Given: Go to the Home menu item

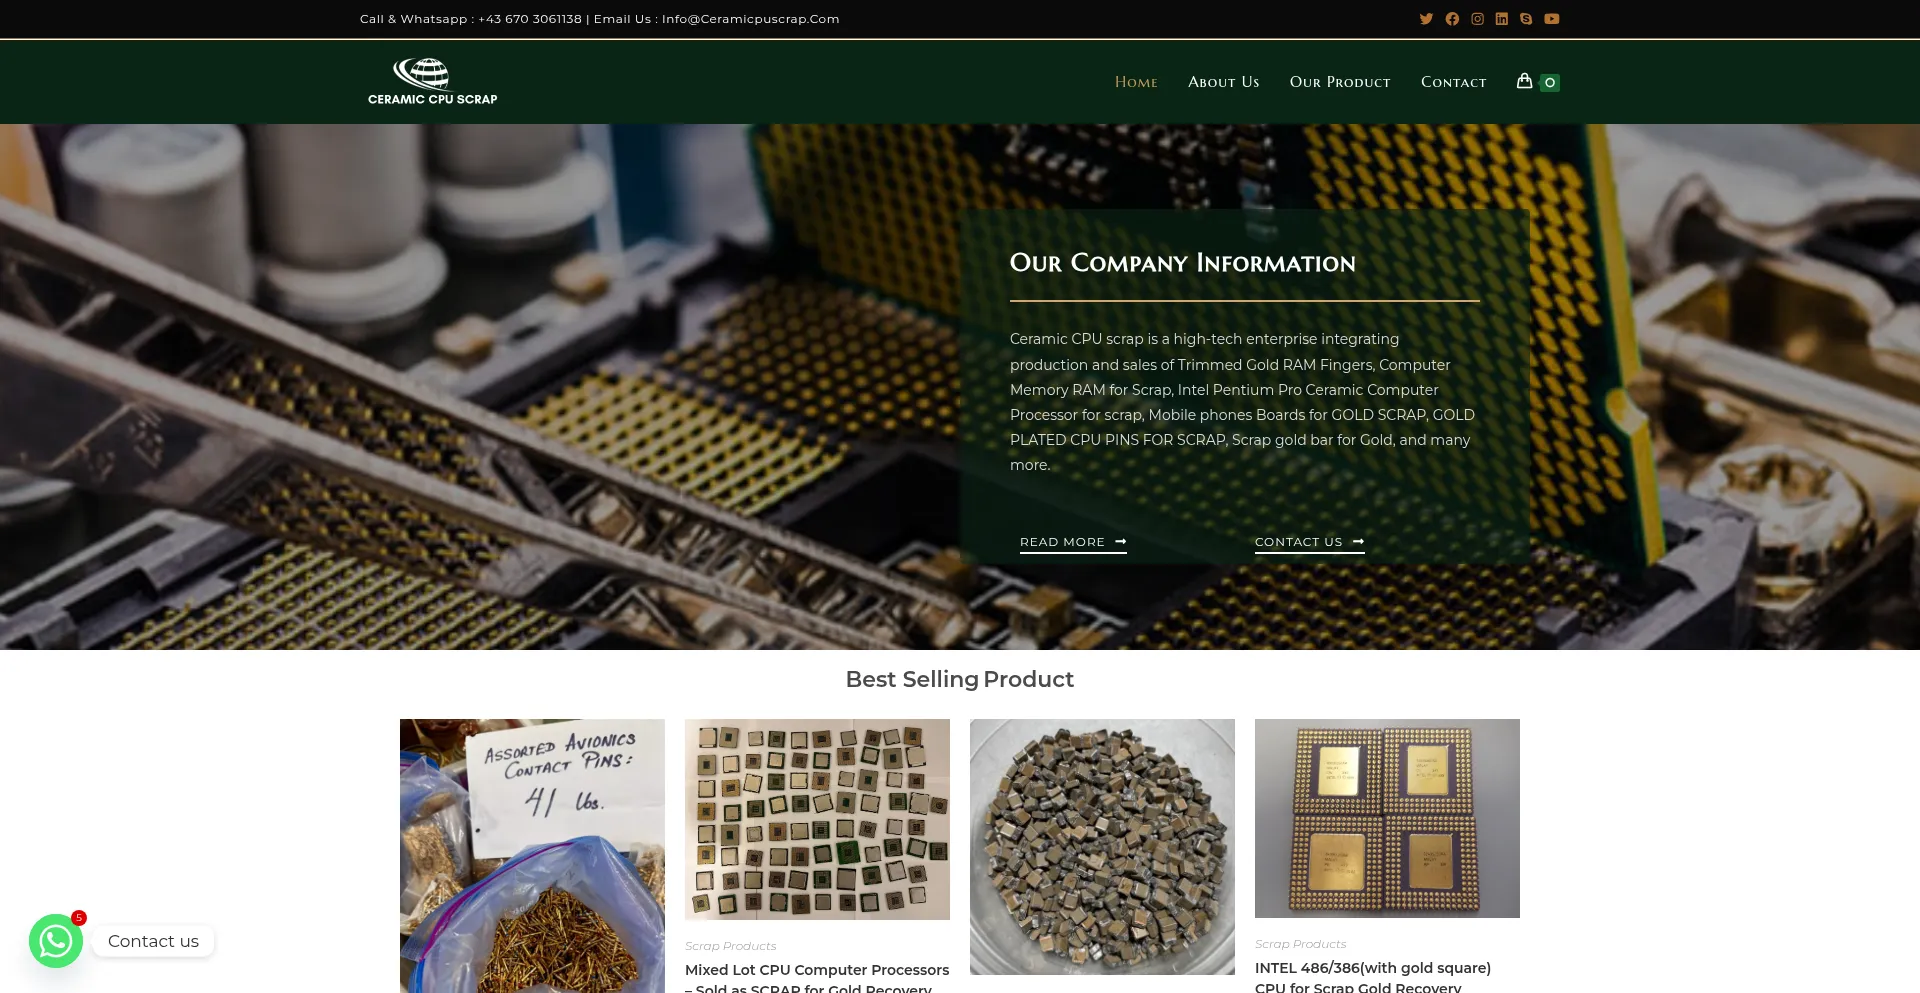Looking at the screenshot, I should coord(1136,82).
